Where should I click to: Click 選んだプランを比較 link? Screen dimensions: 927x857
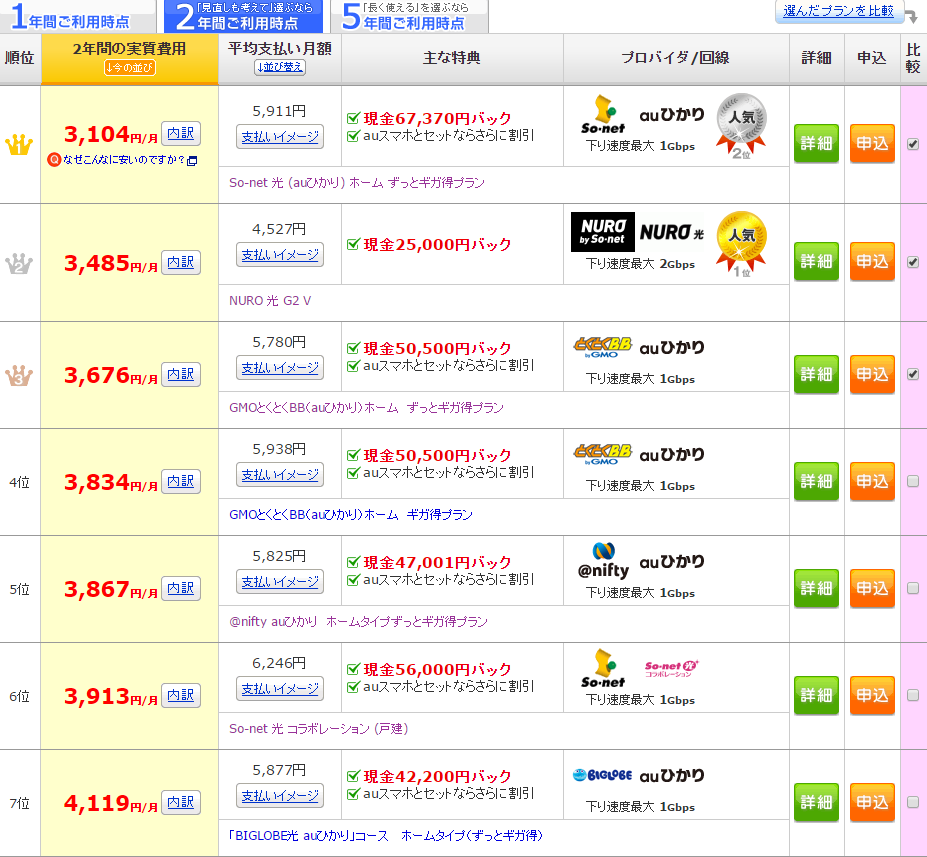(838, 11)
